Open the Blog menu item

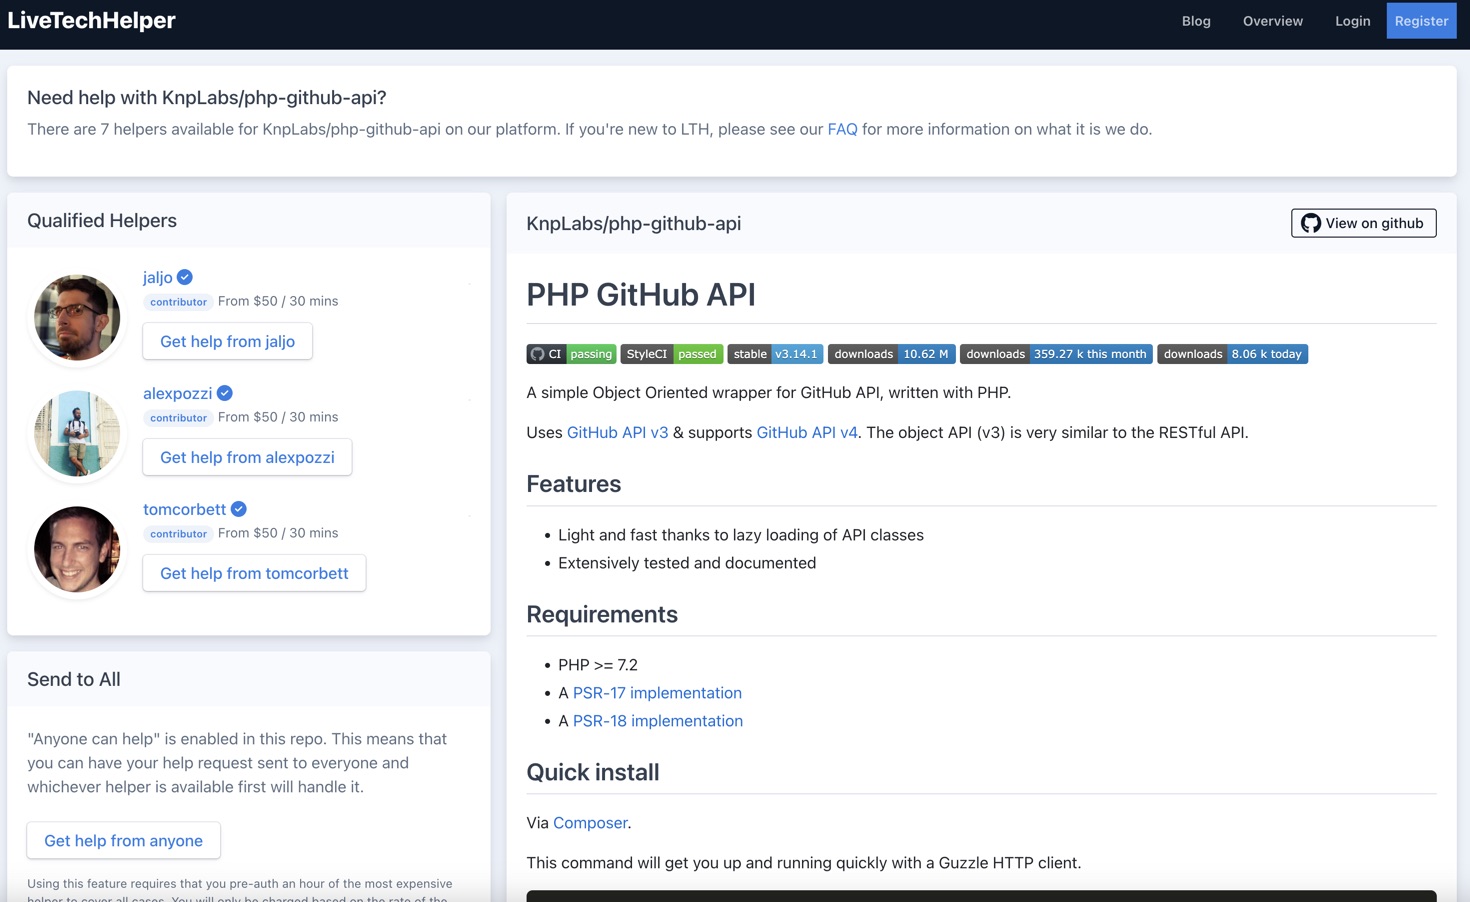pyautogui.click(x=1196, y=21)
